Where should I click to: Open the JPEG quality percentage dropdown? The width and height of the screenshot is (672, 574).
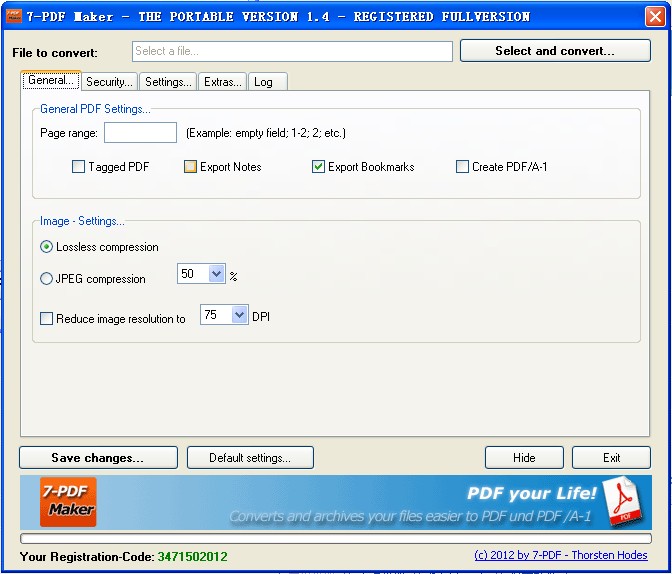pos(216,273)
